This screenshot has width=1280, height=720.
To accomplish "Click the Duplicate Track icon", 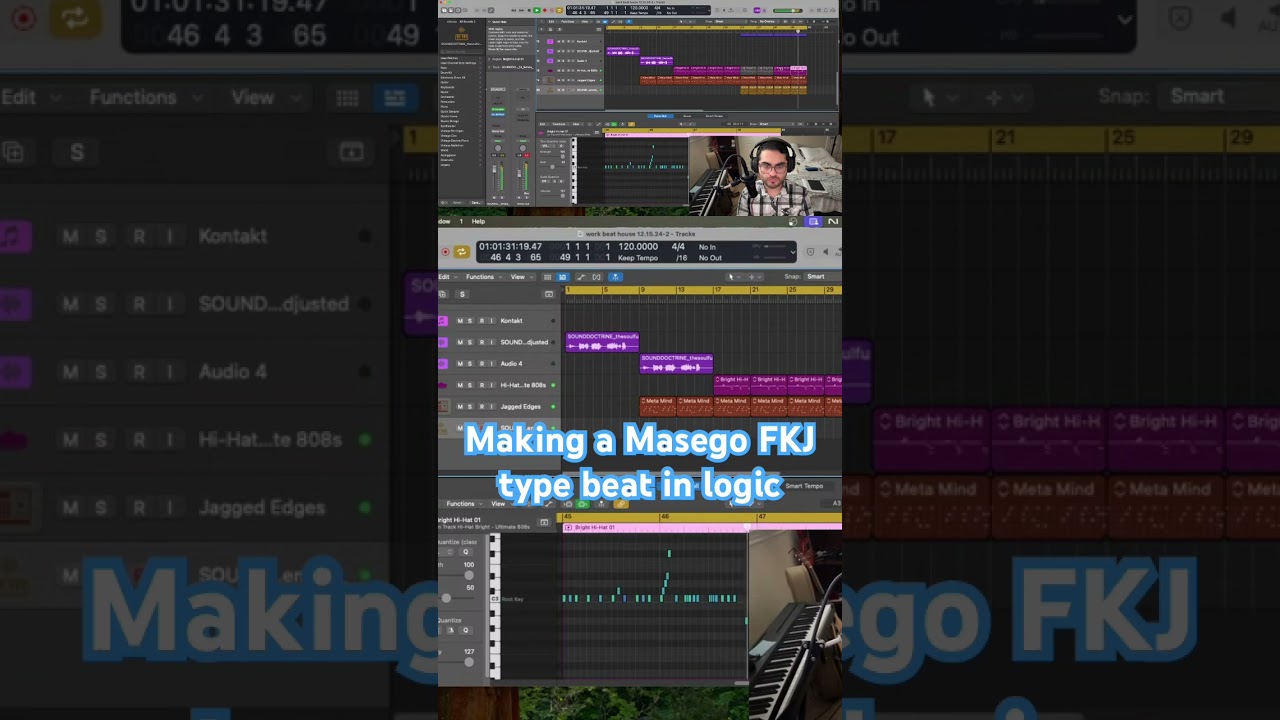I will click(443, 294).
